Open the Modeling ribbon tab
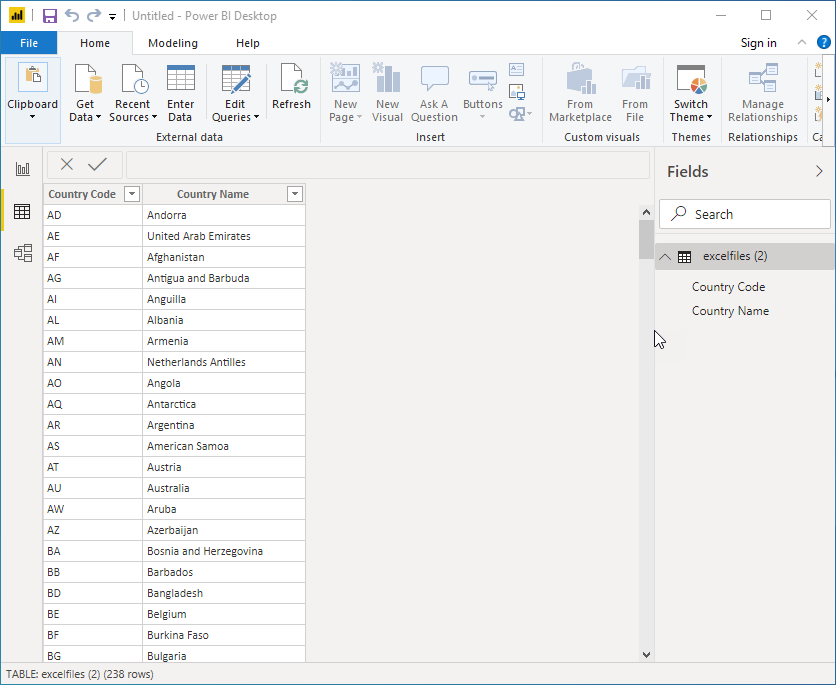 173,43
